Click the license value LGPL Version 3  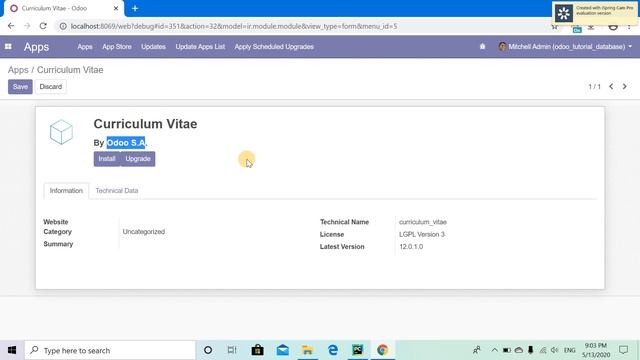click(x=422, y=234)
